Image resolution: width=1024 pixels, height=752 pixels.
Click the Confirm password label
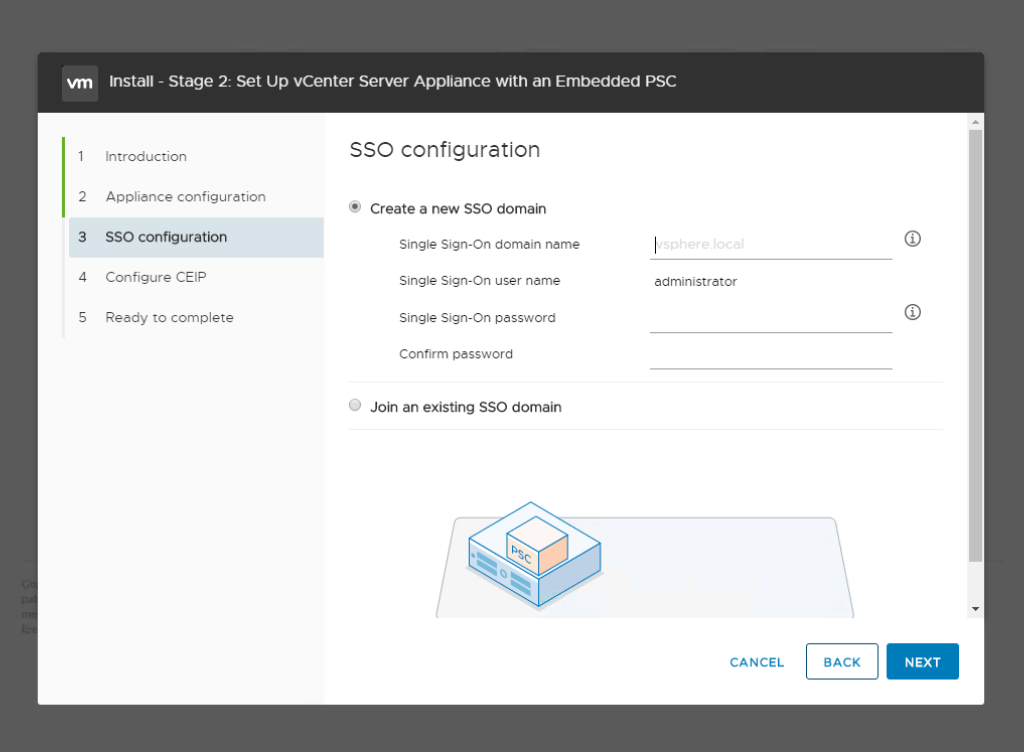(x=456, y=354)
